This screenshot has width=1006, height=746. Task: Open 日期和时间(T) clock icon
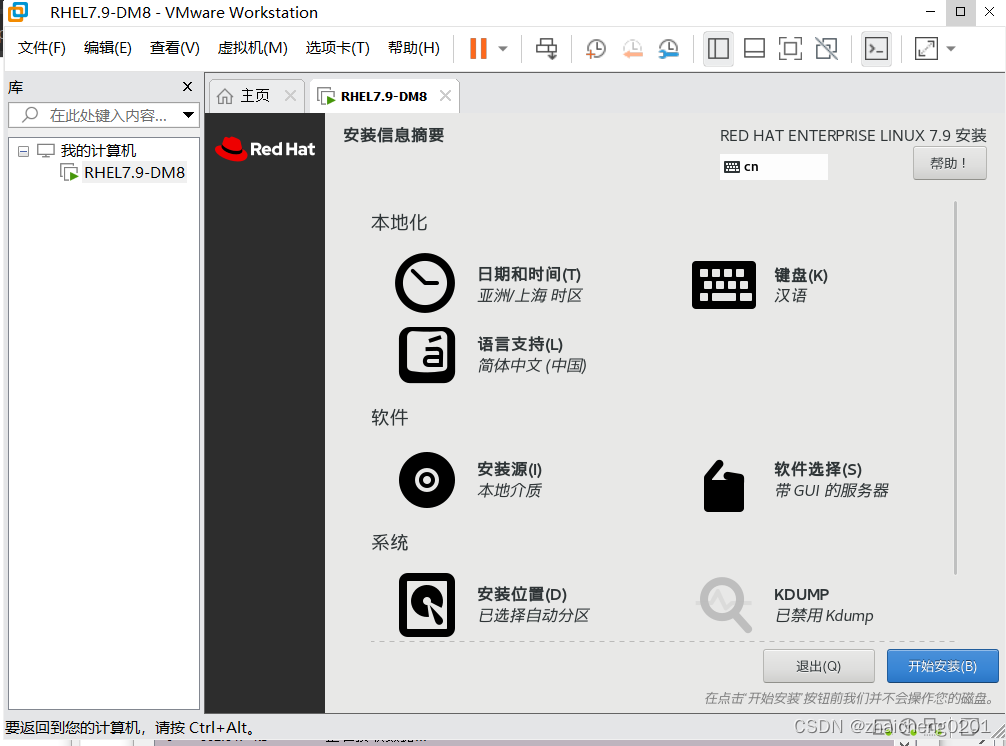[x=425, y=283]
